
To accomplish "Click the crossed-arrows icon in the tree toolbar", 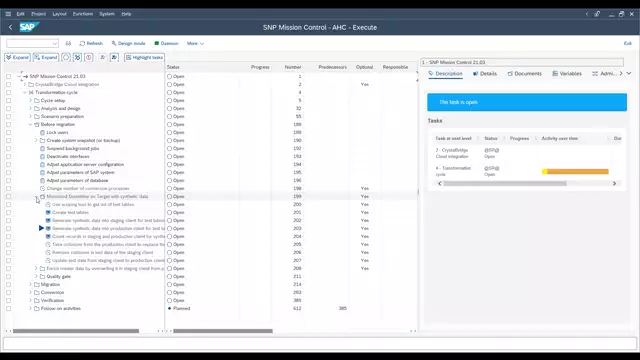I will tap(78, 58).
